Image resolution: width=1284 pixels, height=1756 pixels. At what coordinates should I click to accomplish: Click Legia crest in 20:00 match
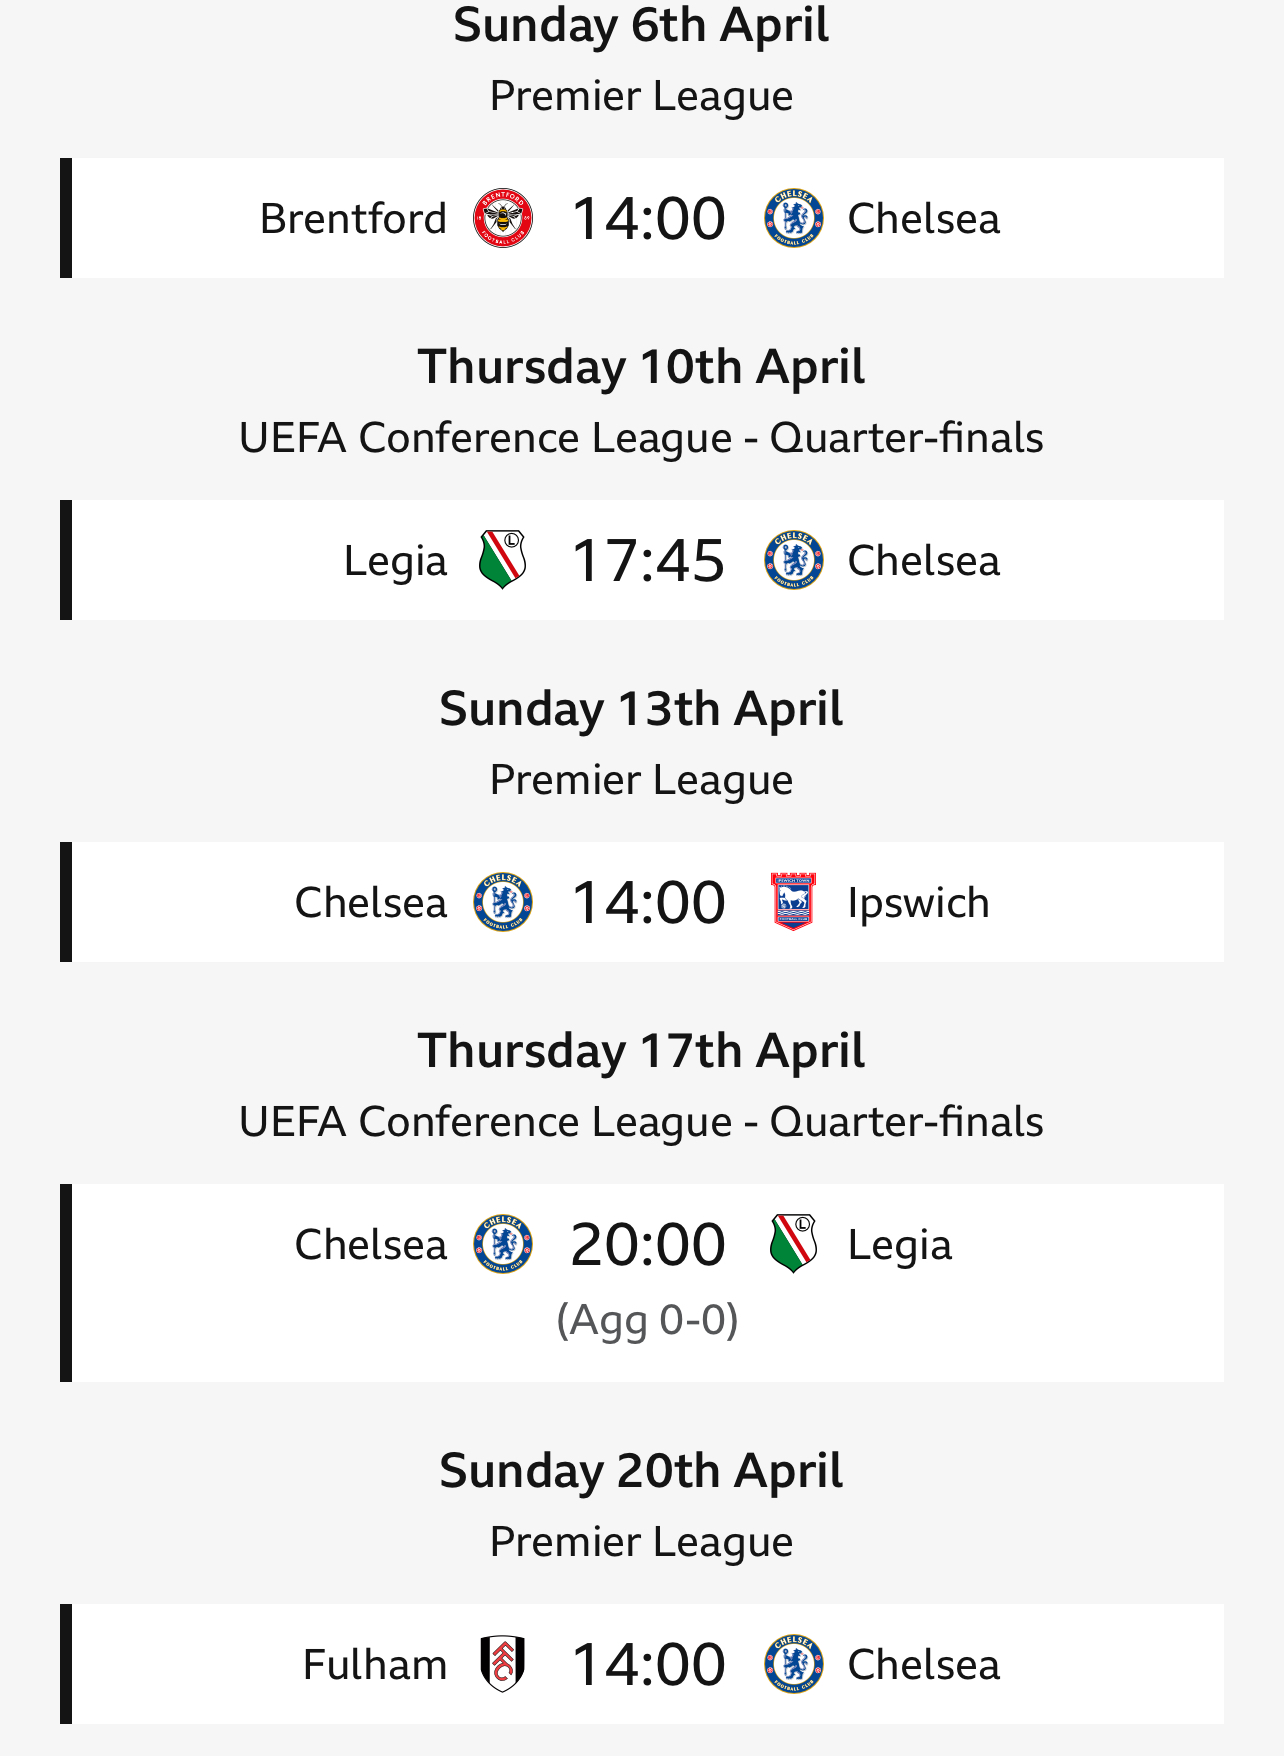pos(794,1244)
